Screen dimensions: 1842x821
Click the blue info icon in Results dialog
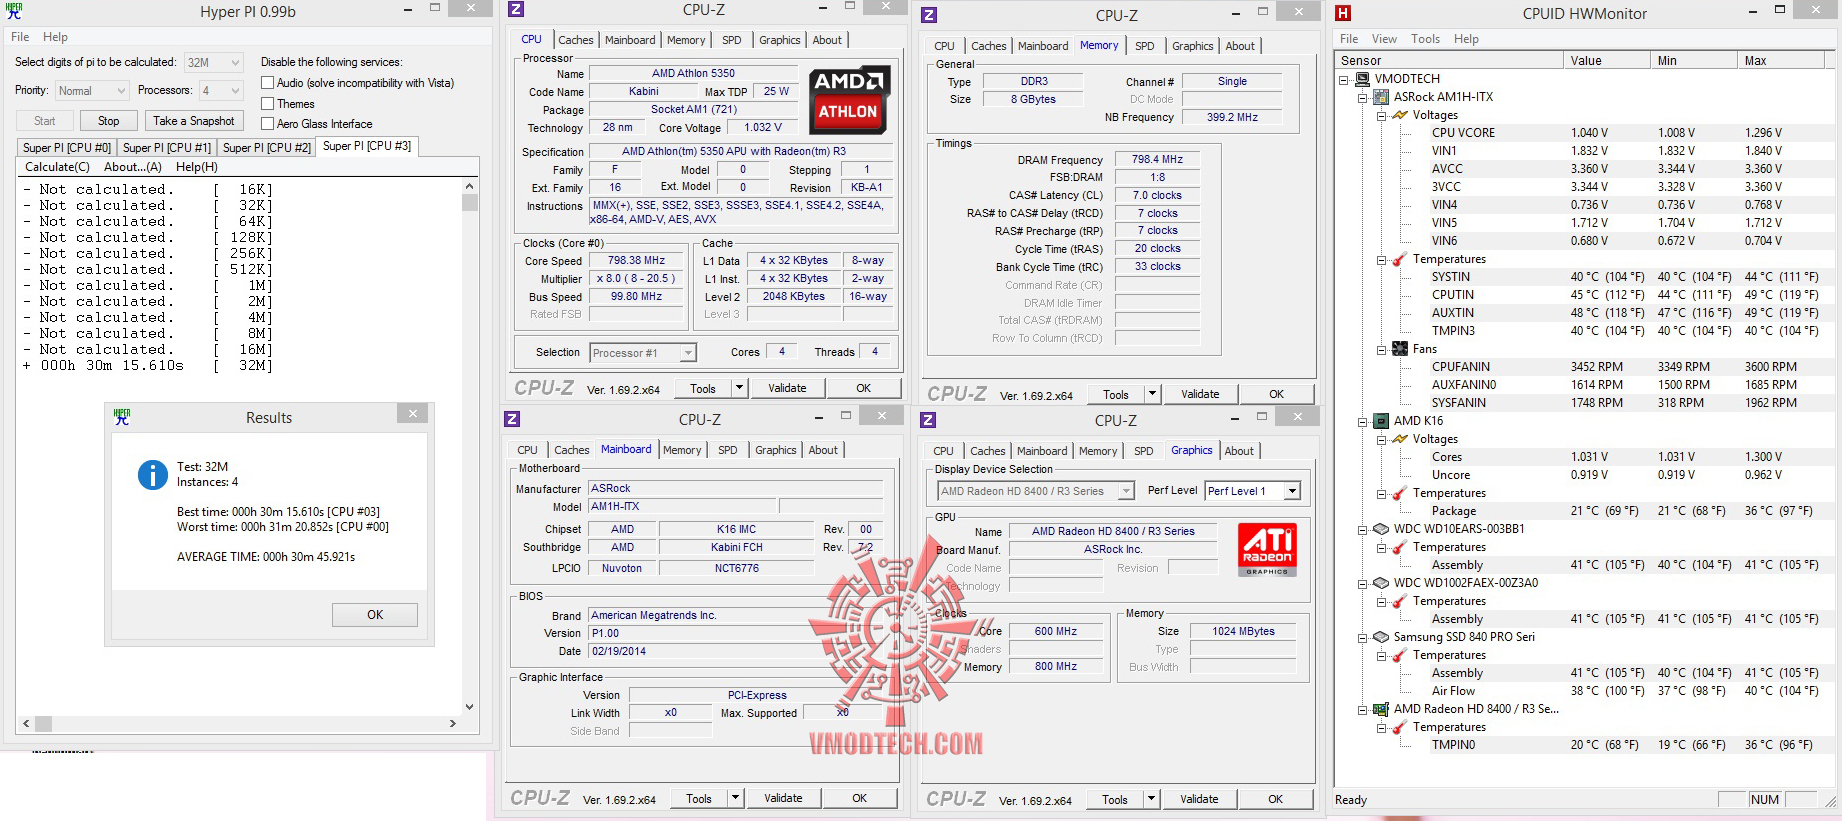click(x=152, y=475)
